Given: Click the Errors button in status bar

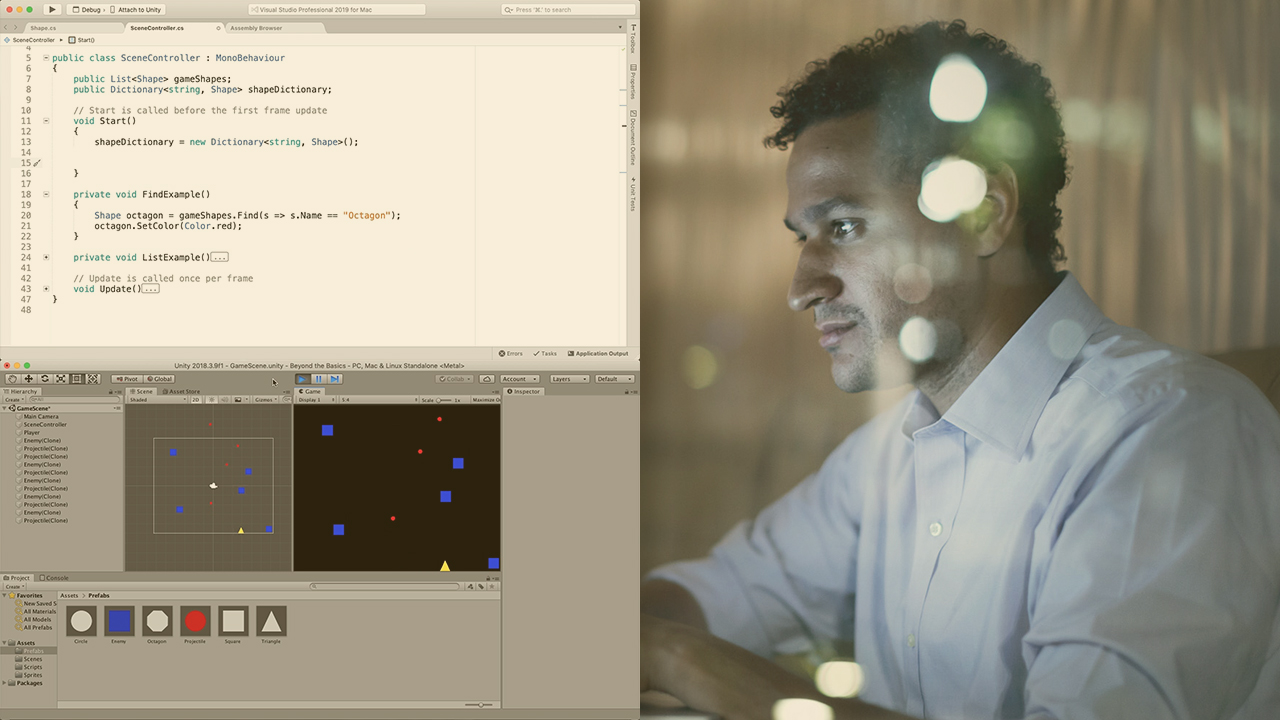Looking at the screenshot, I should (511, 353).
